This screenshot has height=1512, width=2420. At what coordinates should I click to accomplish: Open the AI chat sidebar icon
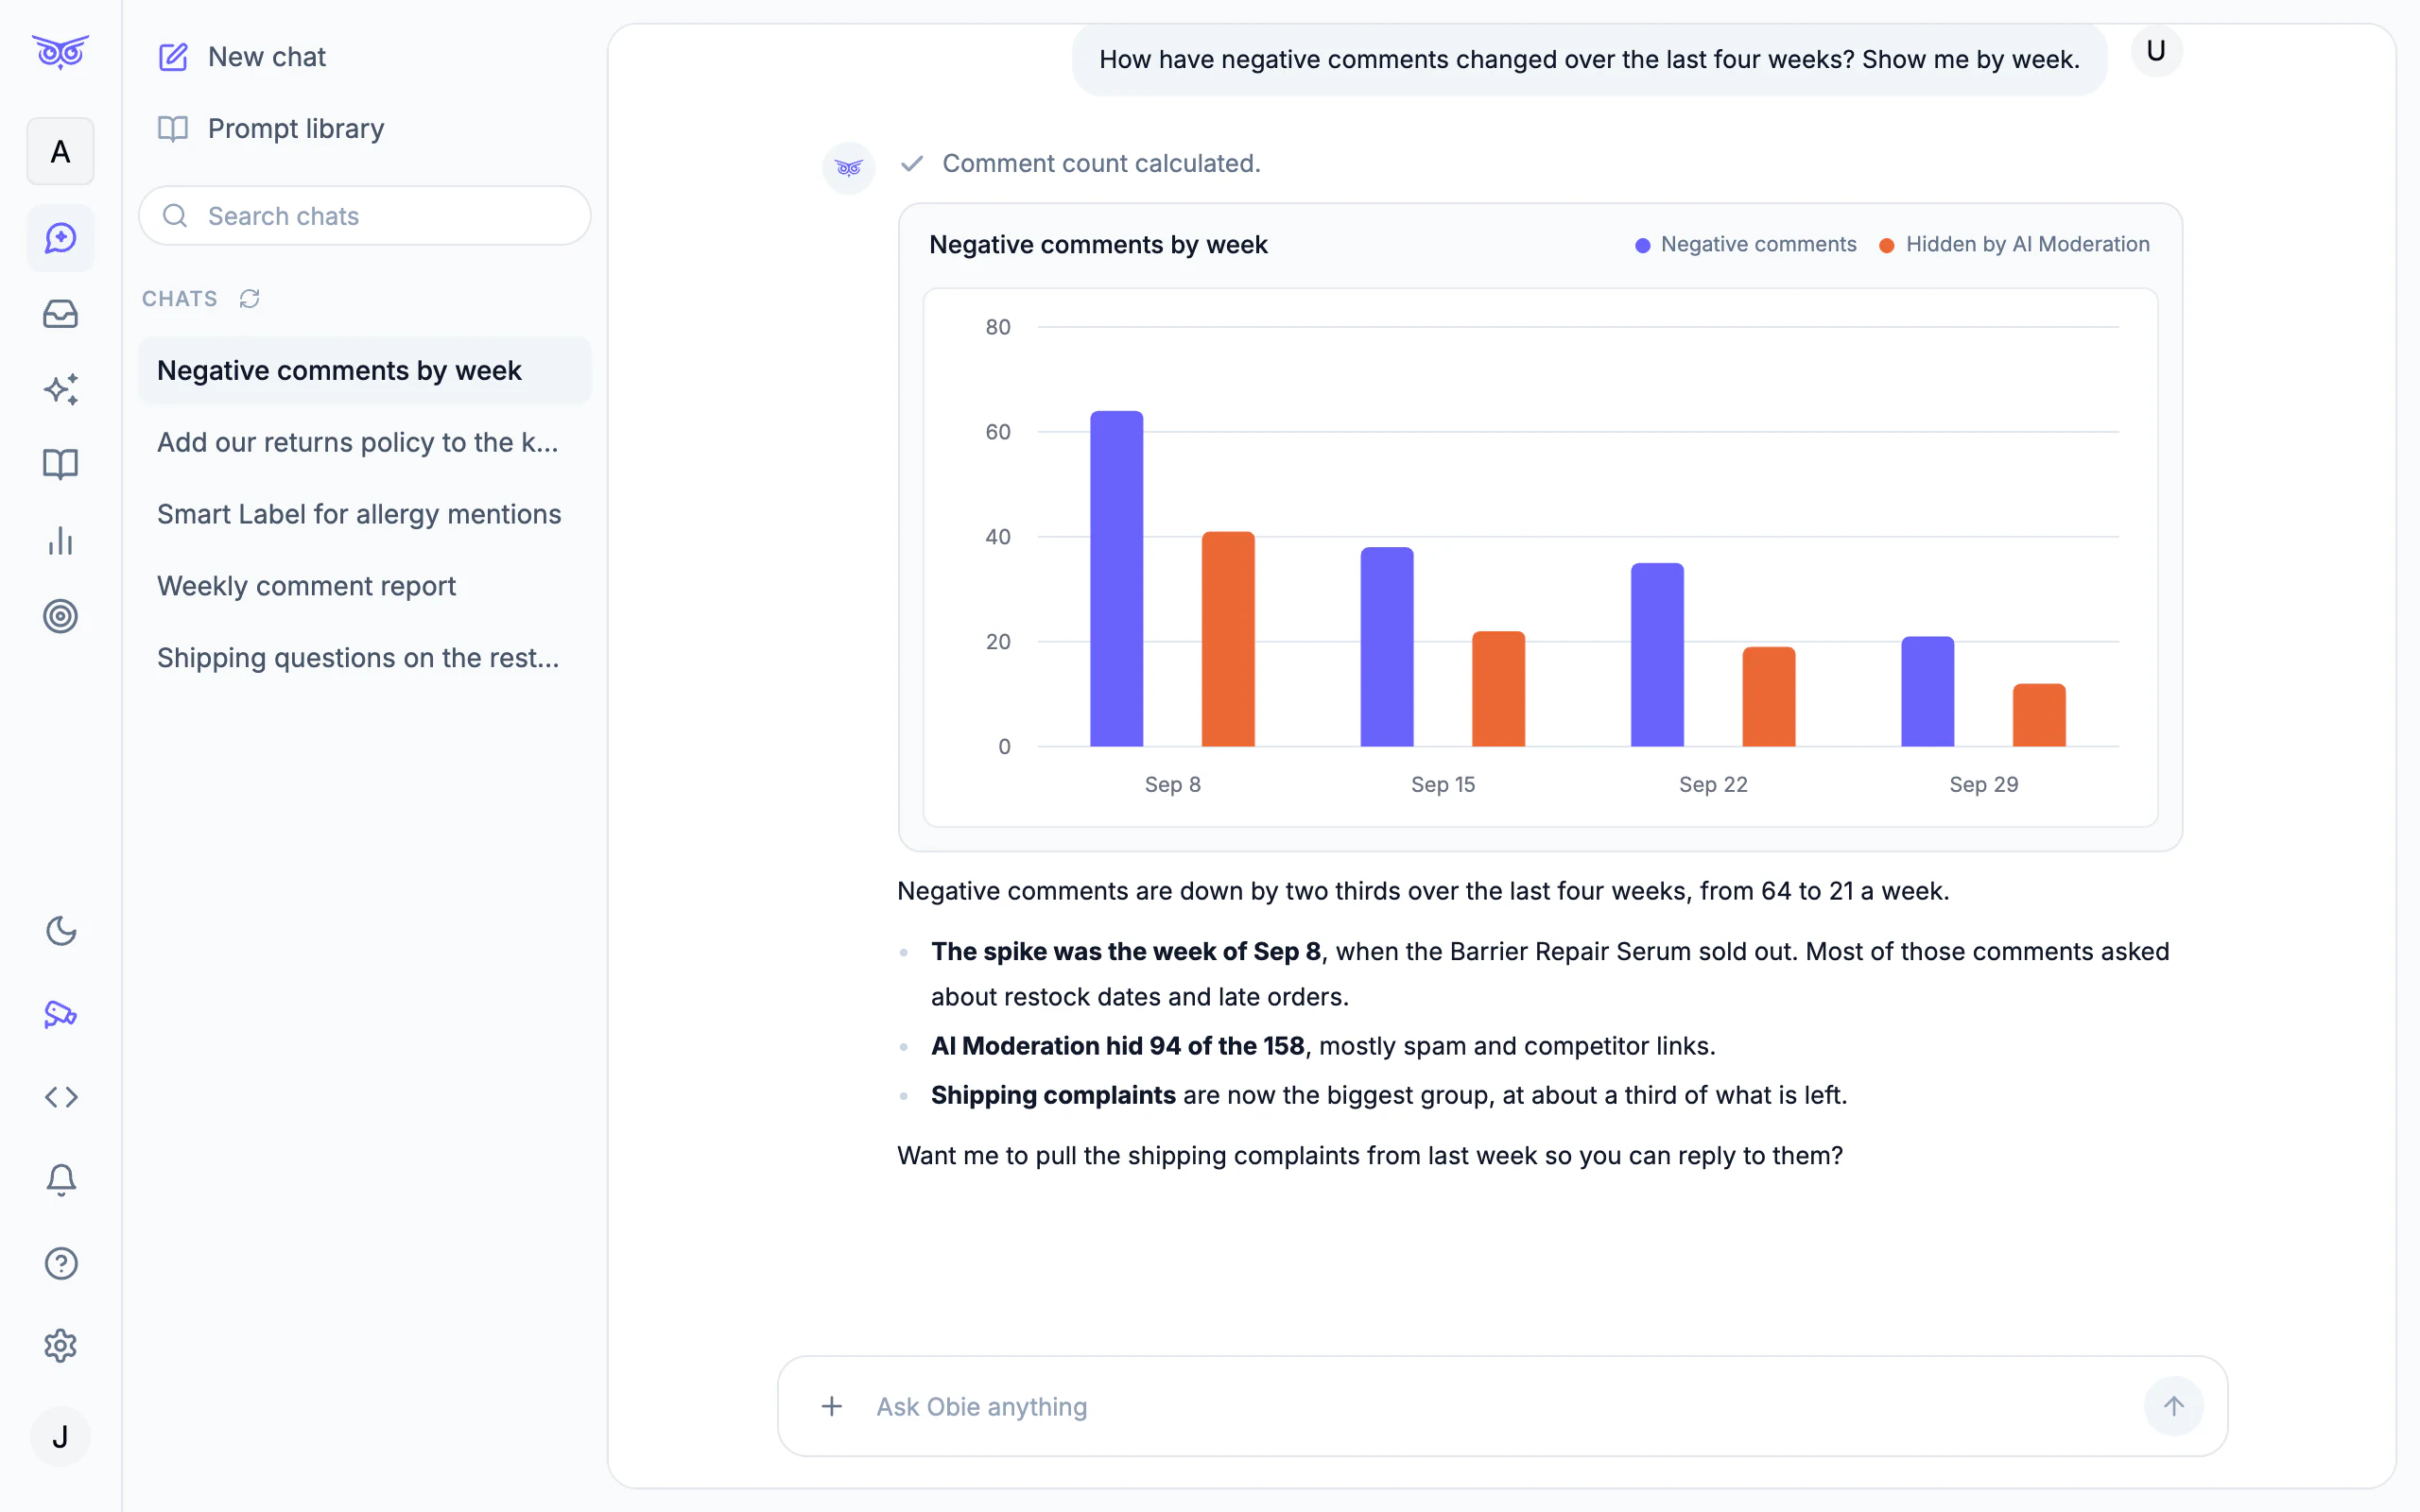[x=60, y=238]
